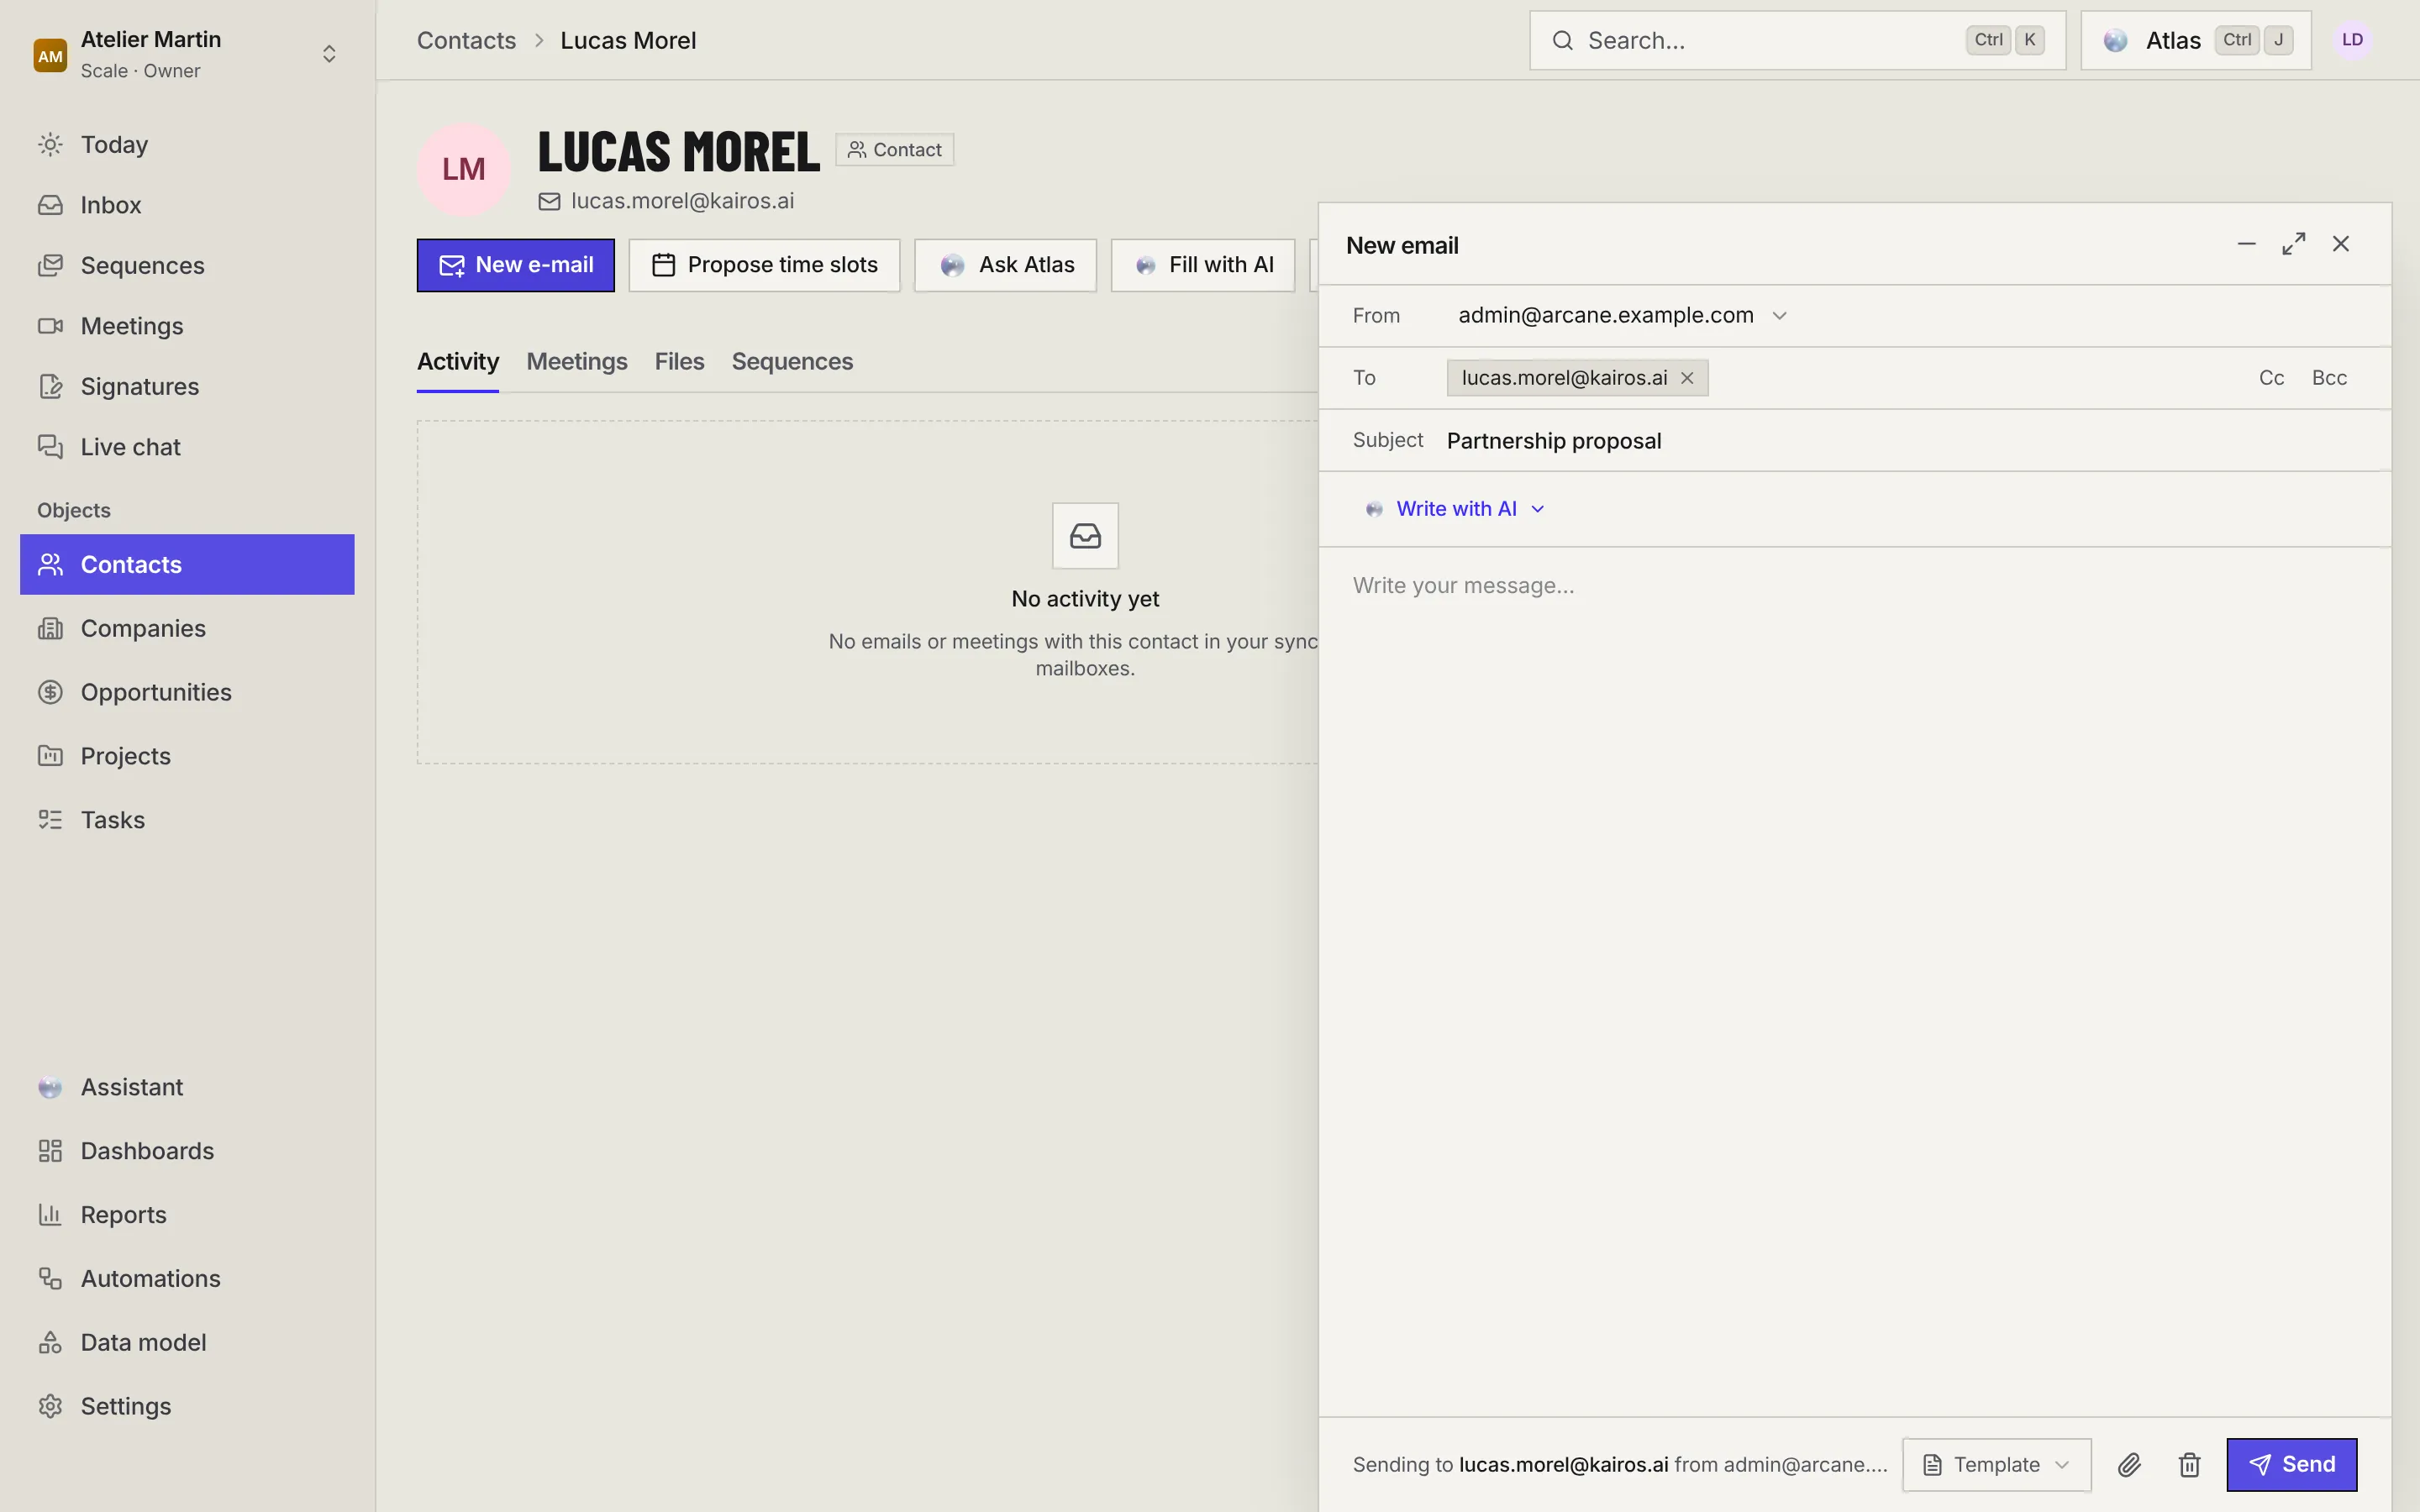Image resolution: width=2420 pixels, height=1512 pixels.
Task: Open Reports in the sidebar
Action: tap(187, 1215)
